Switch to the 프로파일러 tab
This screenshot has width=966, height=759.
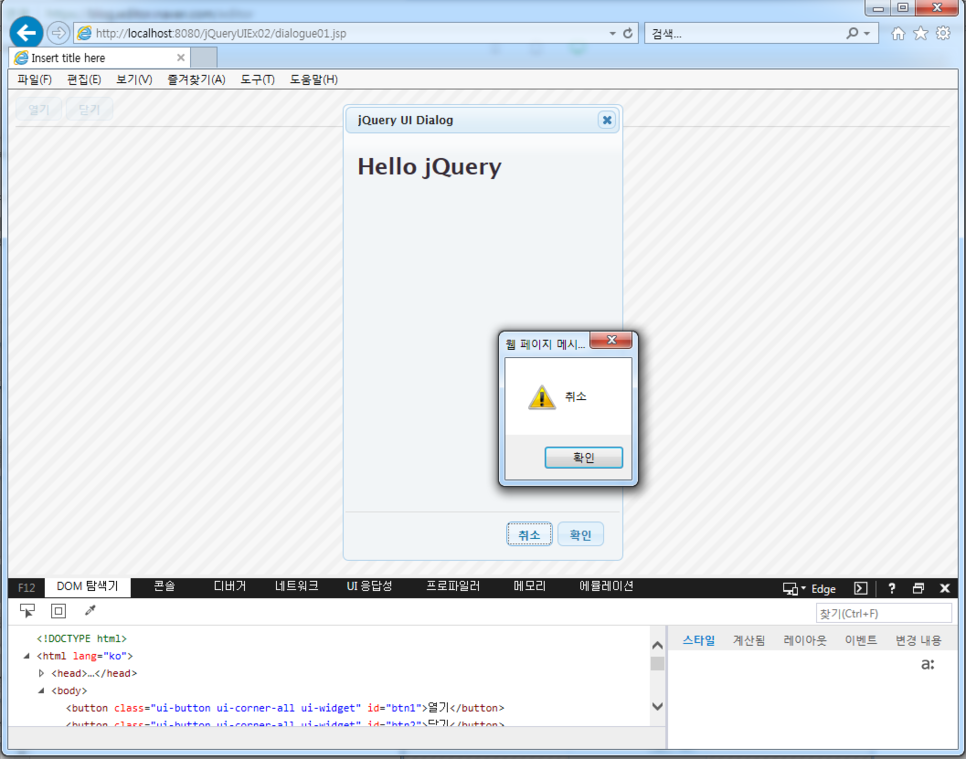[x=453, y=586]
